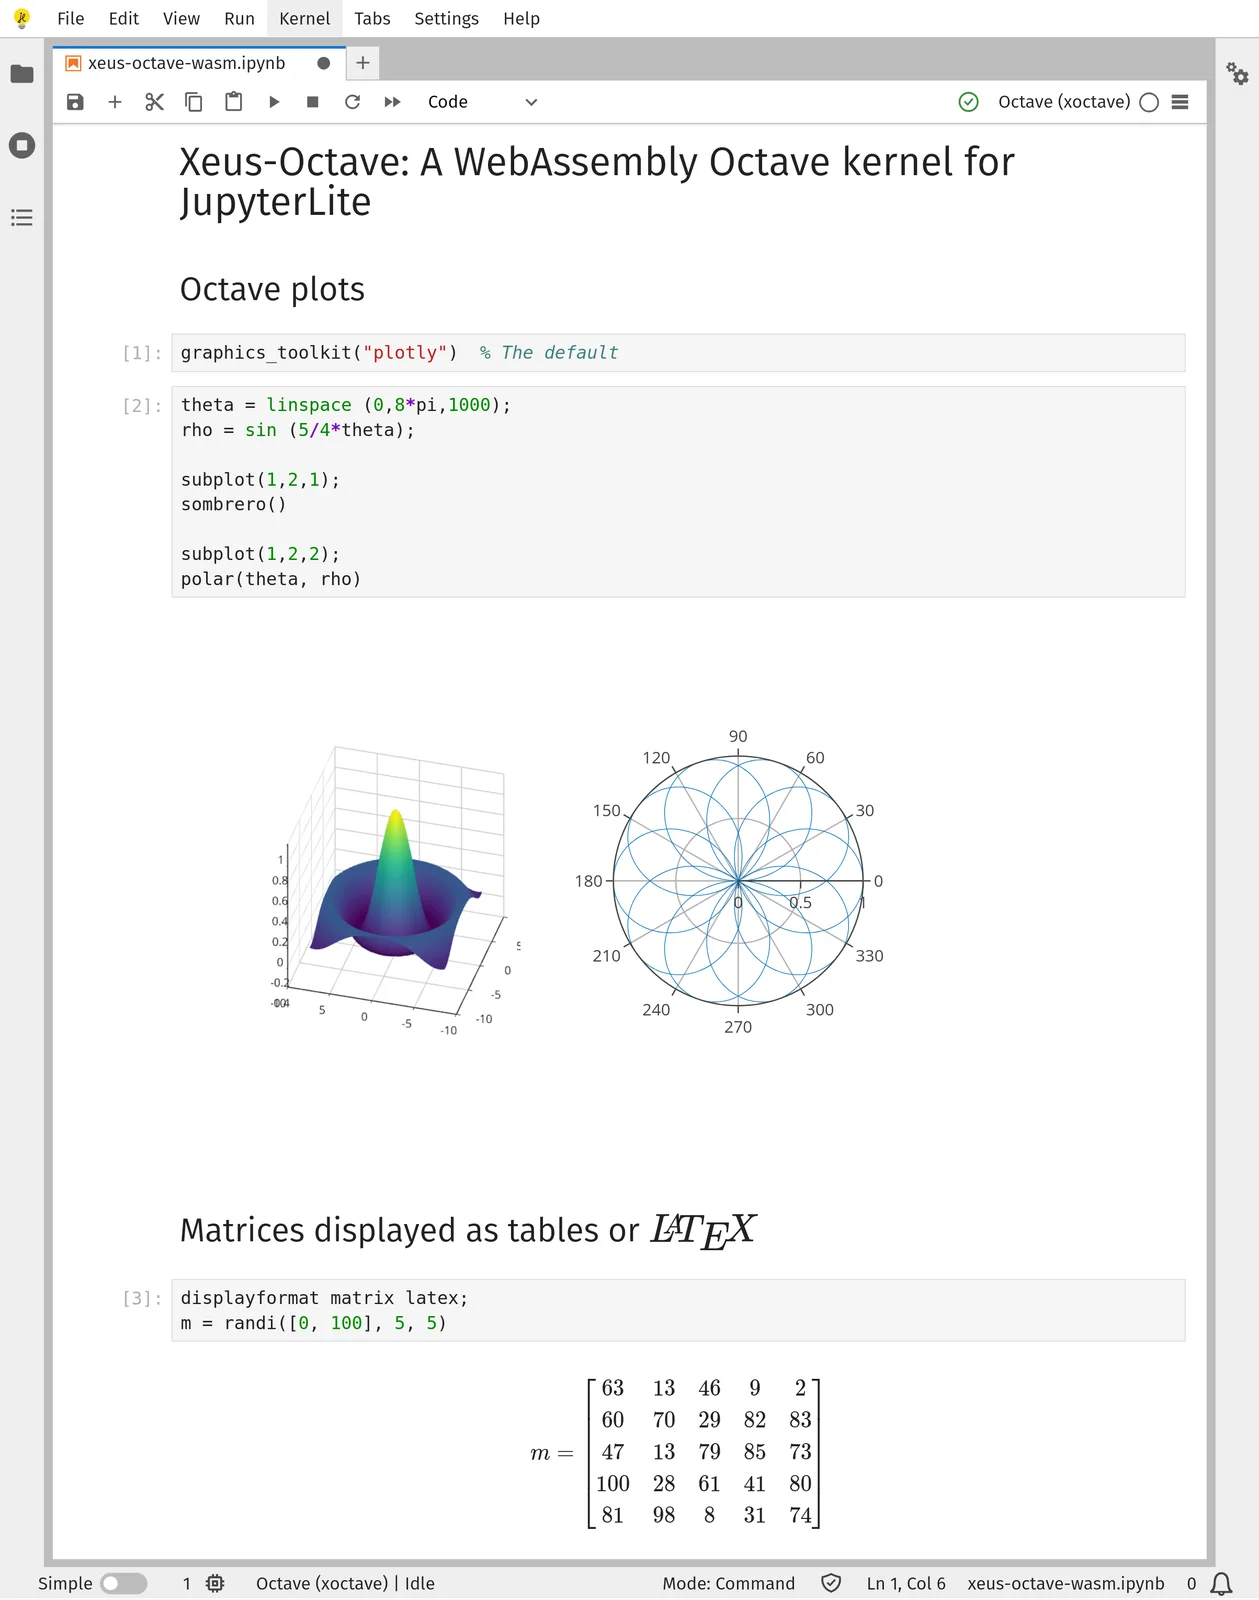
Task: Click the trusted shield icon in status bar
Action: point(831,1583)
